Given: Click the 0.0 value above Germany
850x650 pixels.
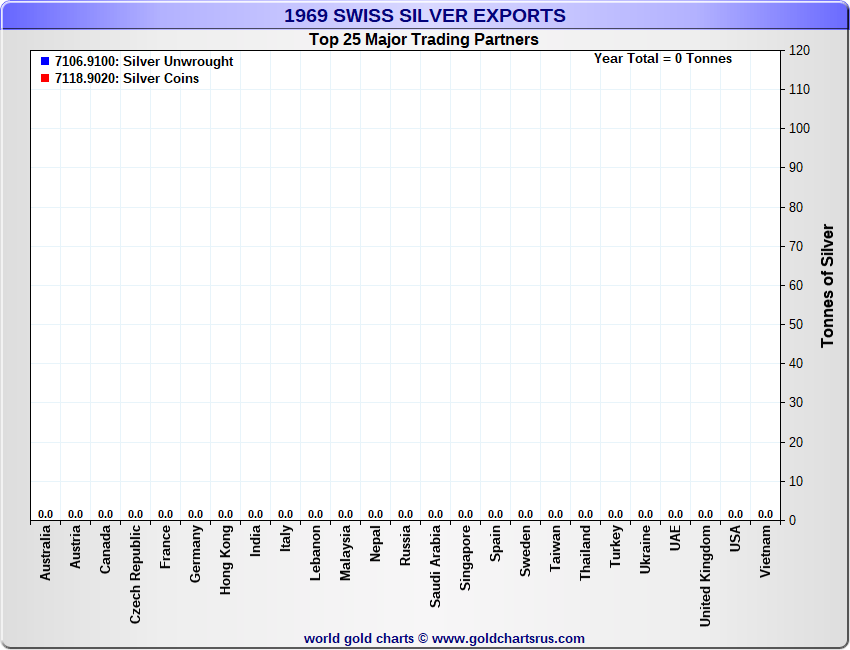Looking at the screenshot, I should [196, 514].
